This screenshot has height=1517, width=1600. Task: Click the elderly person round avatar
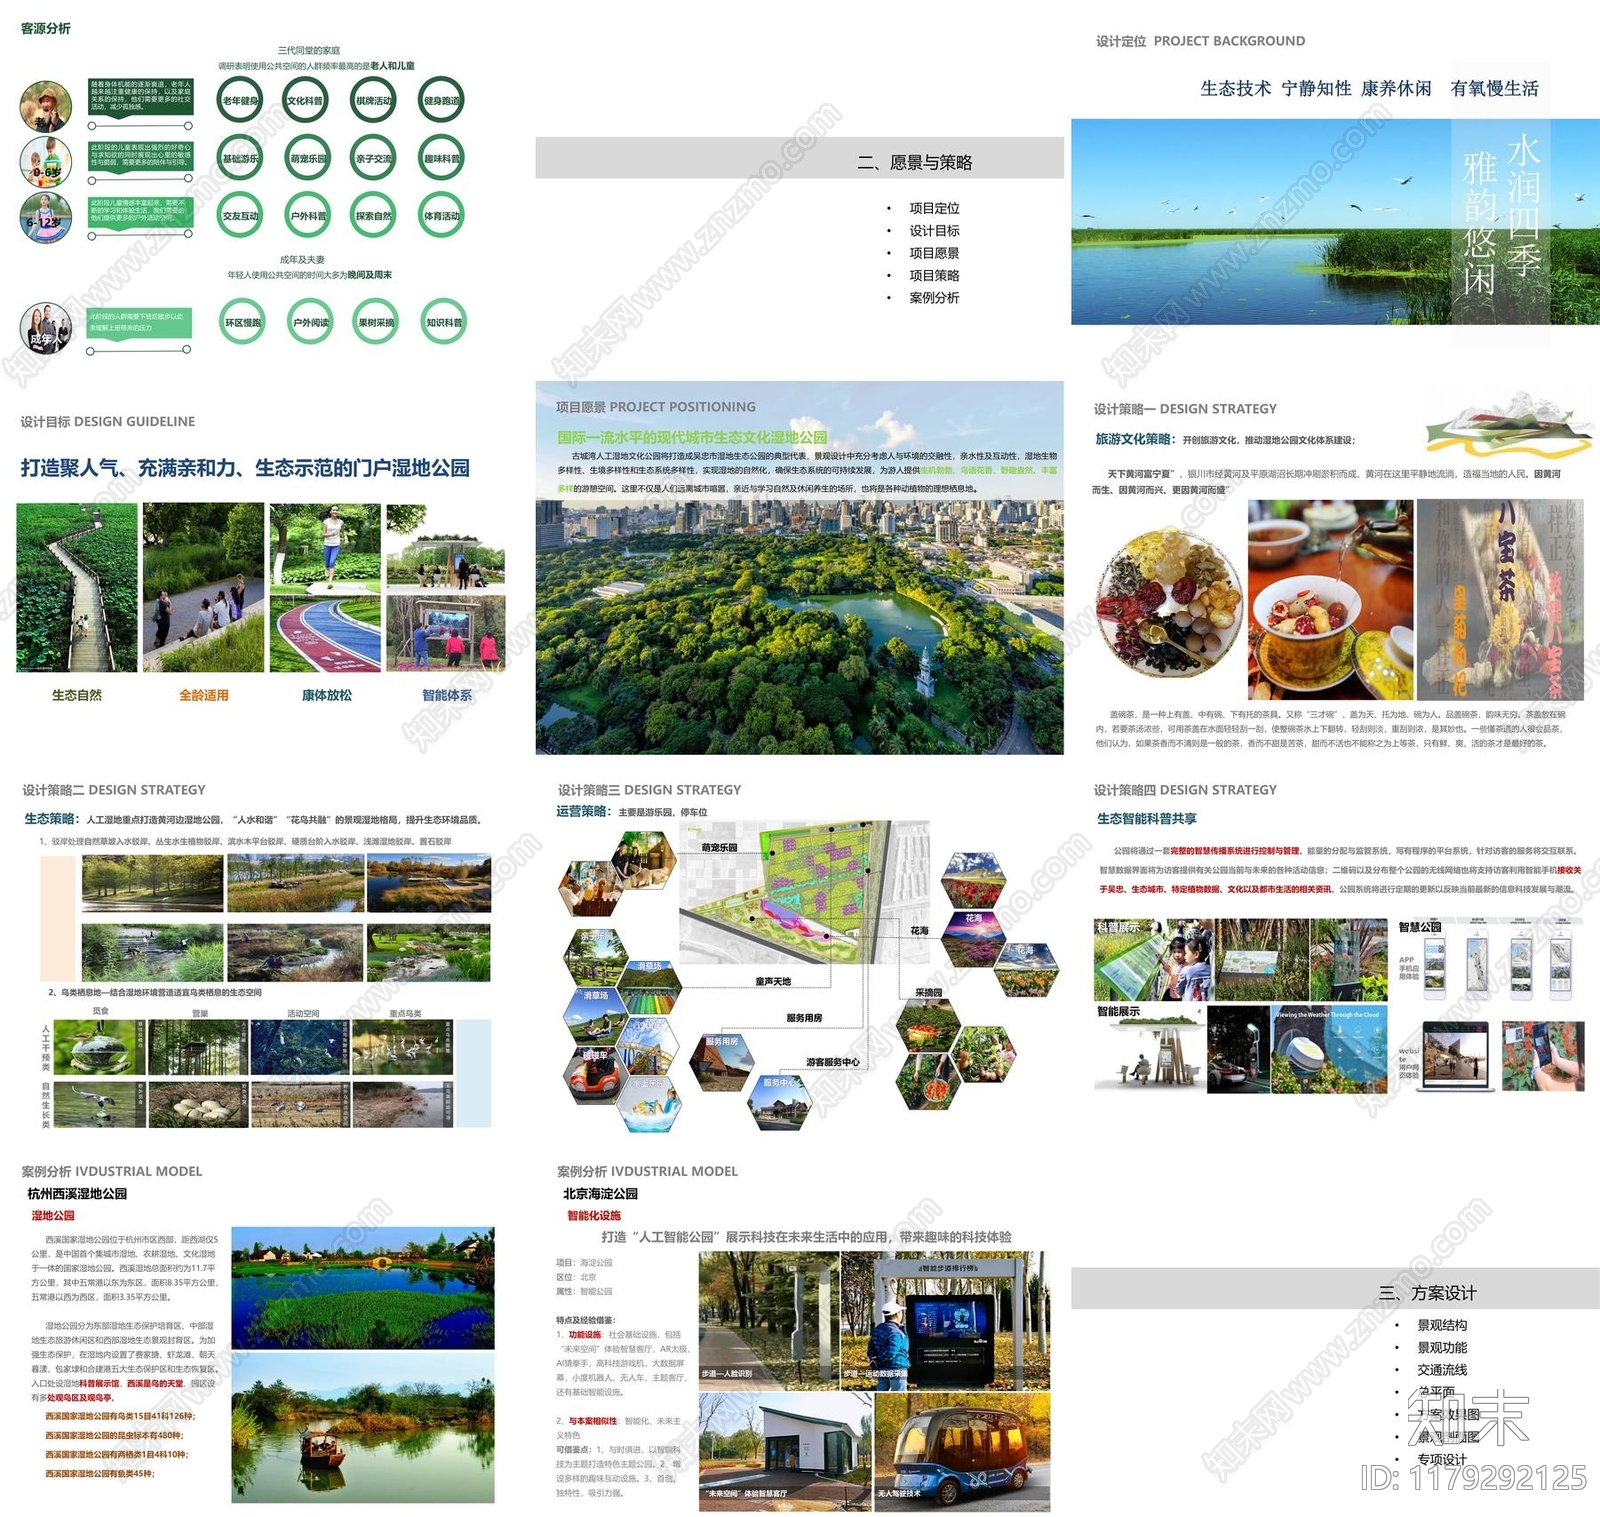pos(46,106)
